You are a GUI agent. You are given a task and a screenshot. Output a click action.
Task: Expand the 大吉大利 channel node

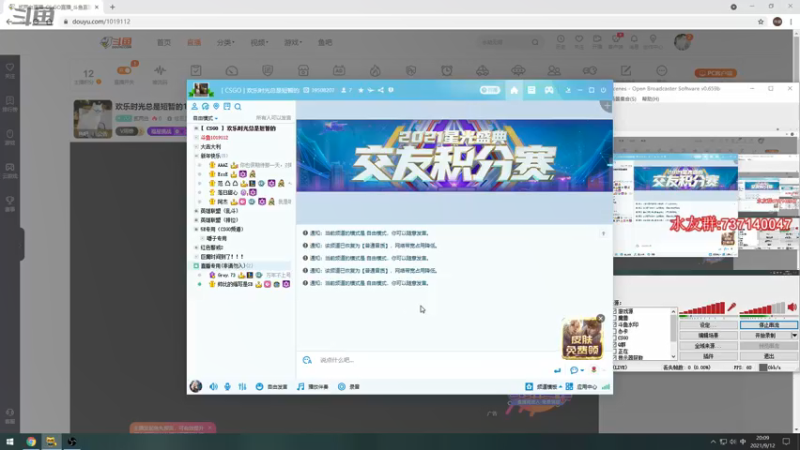[196, 147]
